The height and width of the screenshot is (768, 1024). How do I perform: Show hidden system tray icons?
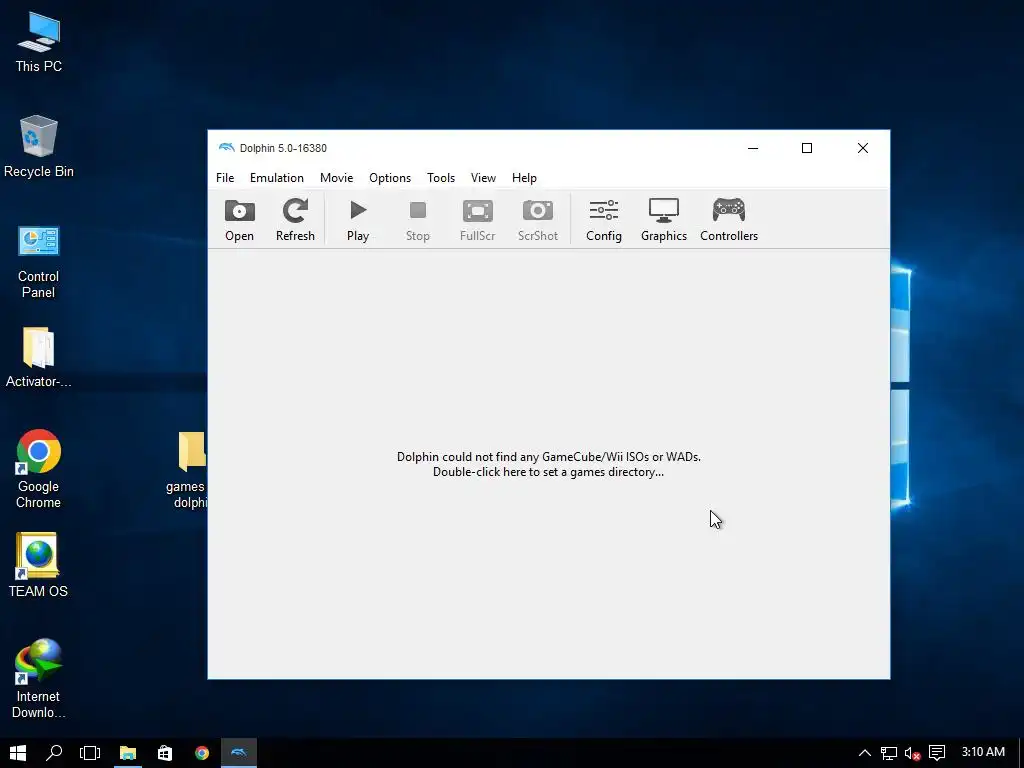865,753
